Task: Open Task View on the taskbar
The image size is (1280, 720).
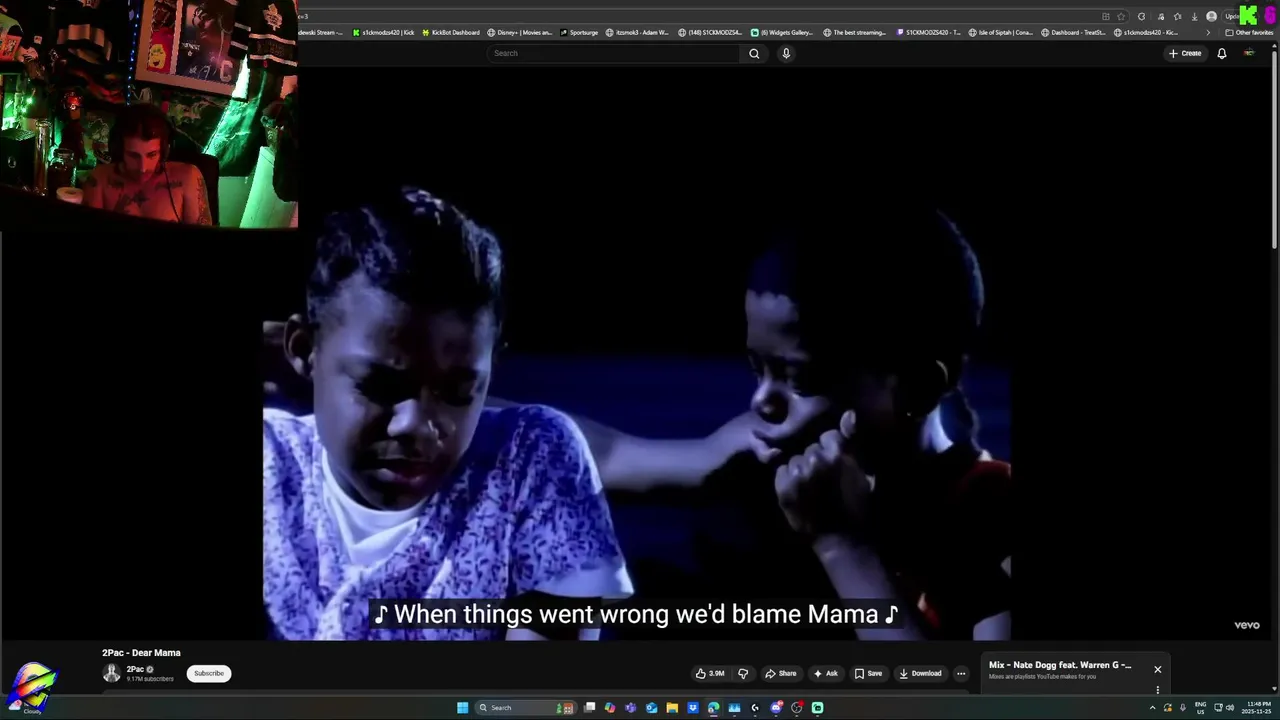Action: (x=589, y=707)
